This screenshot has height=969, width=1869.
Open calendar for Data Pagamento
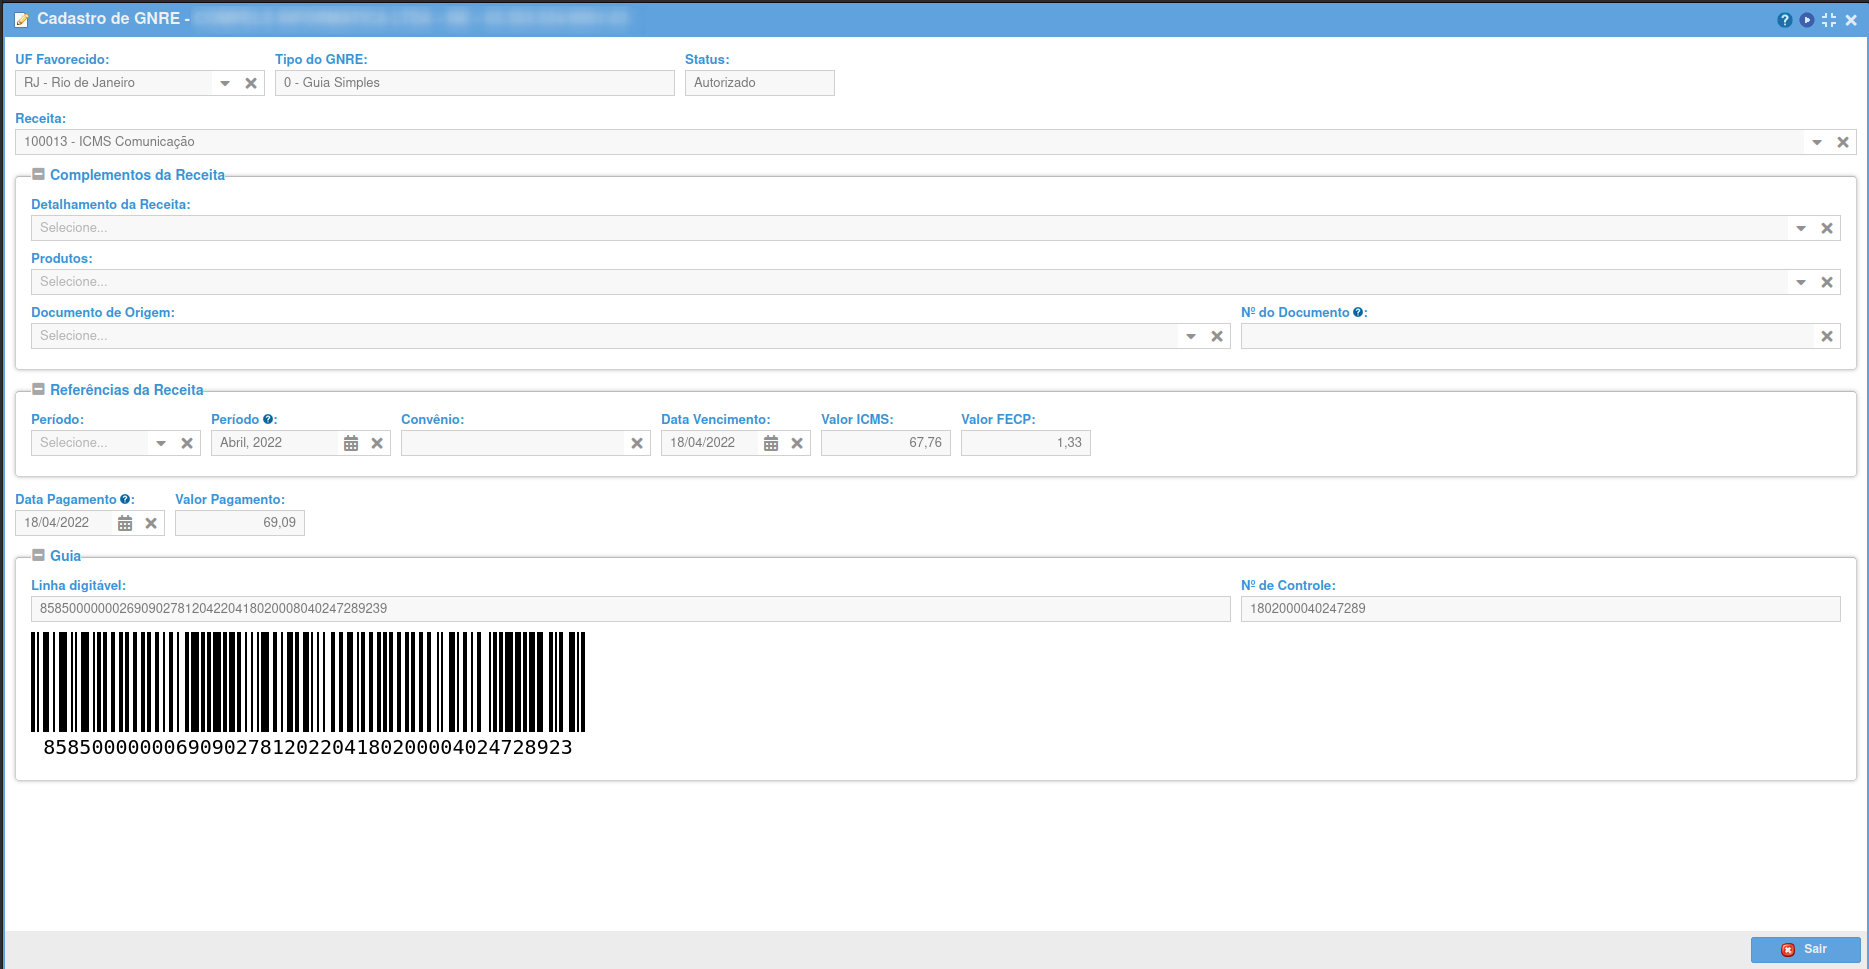125,523
